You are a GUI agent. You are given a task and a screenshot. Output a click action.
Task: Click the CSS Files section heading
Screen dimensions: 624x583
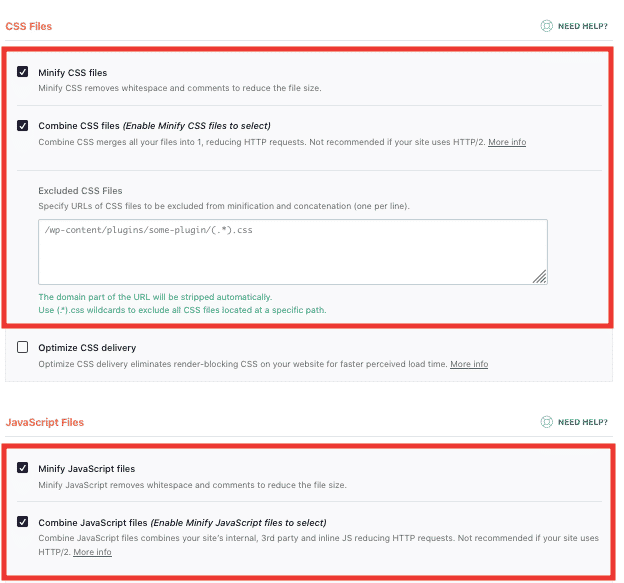[x=29, y=26]
